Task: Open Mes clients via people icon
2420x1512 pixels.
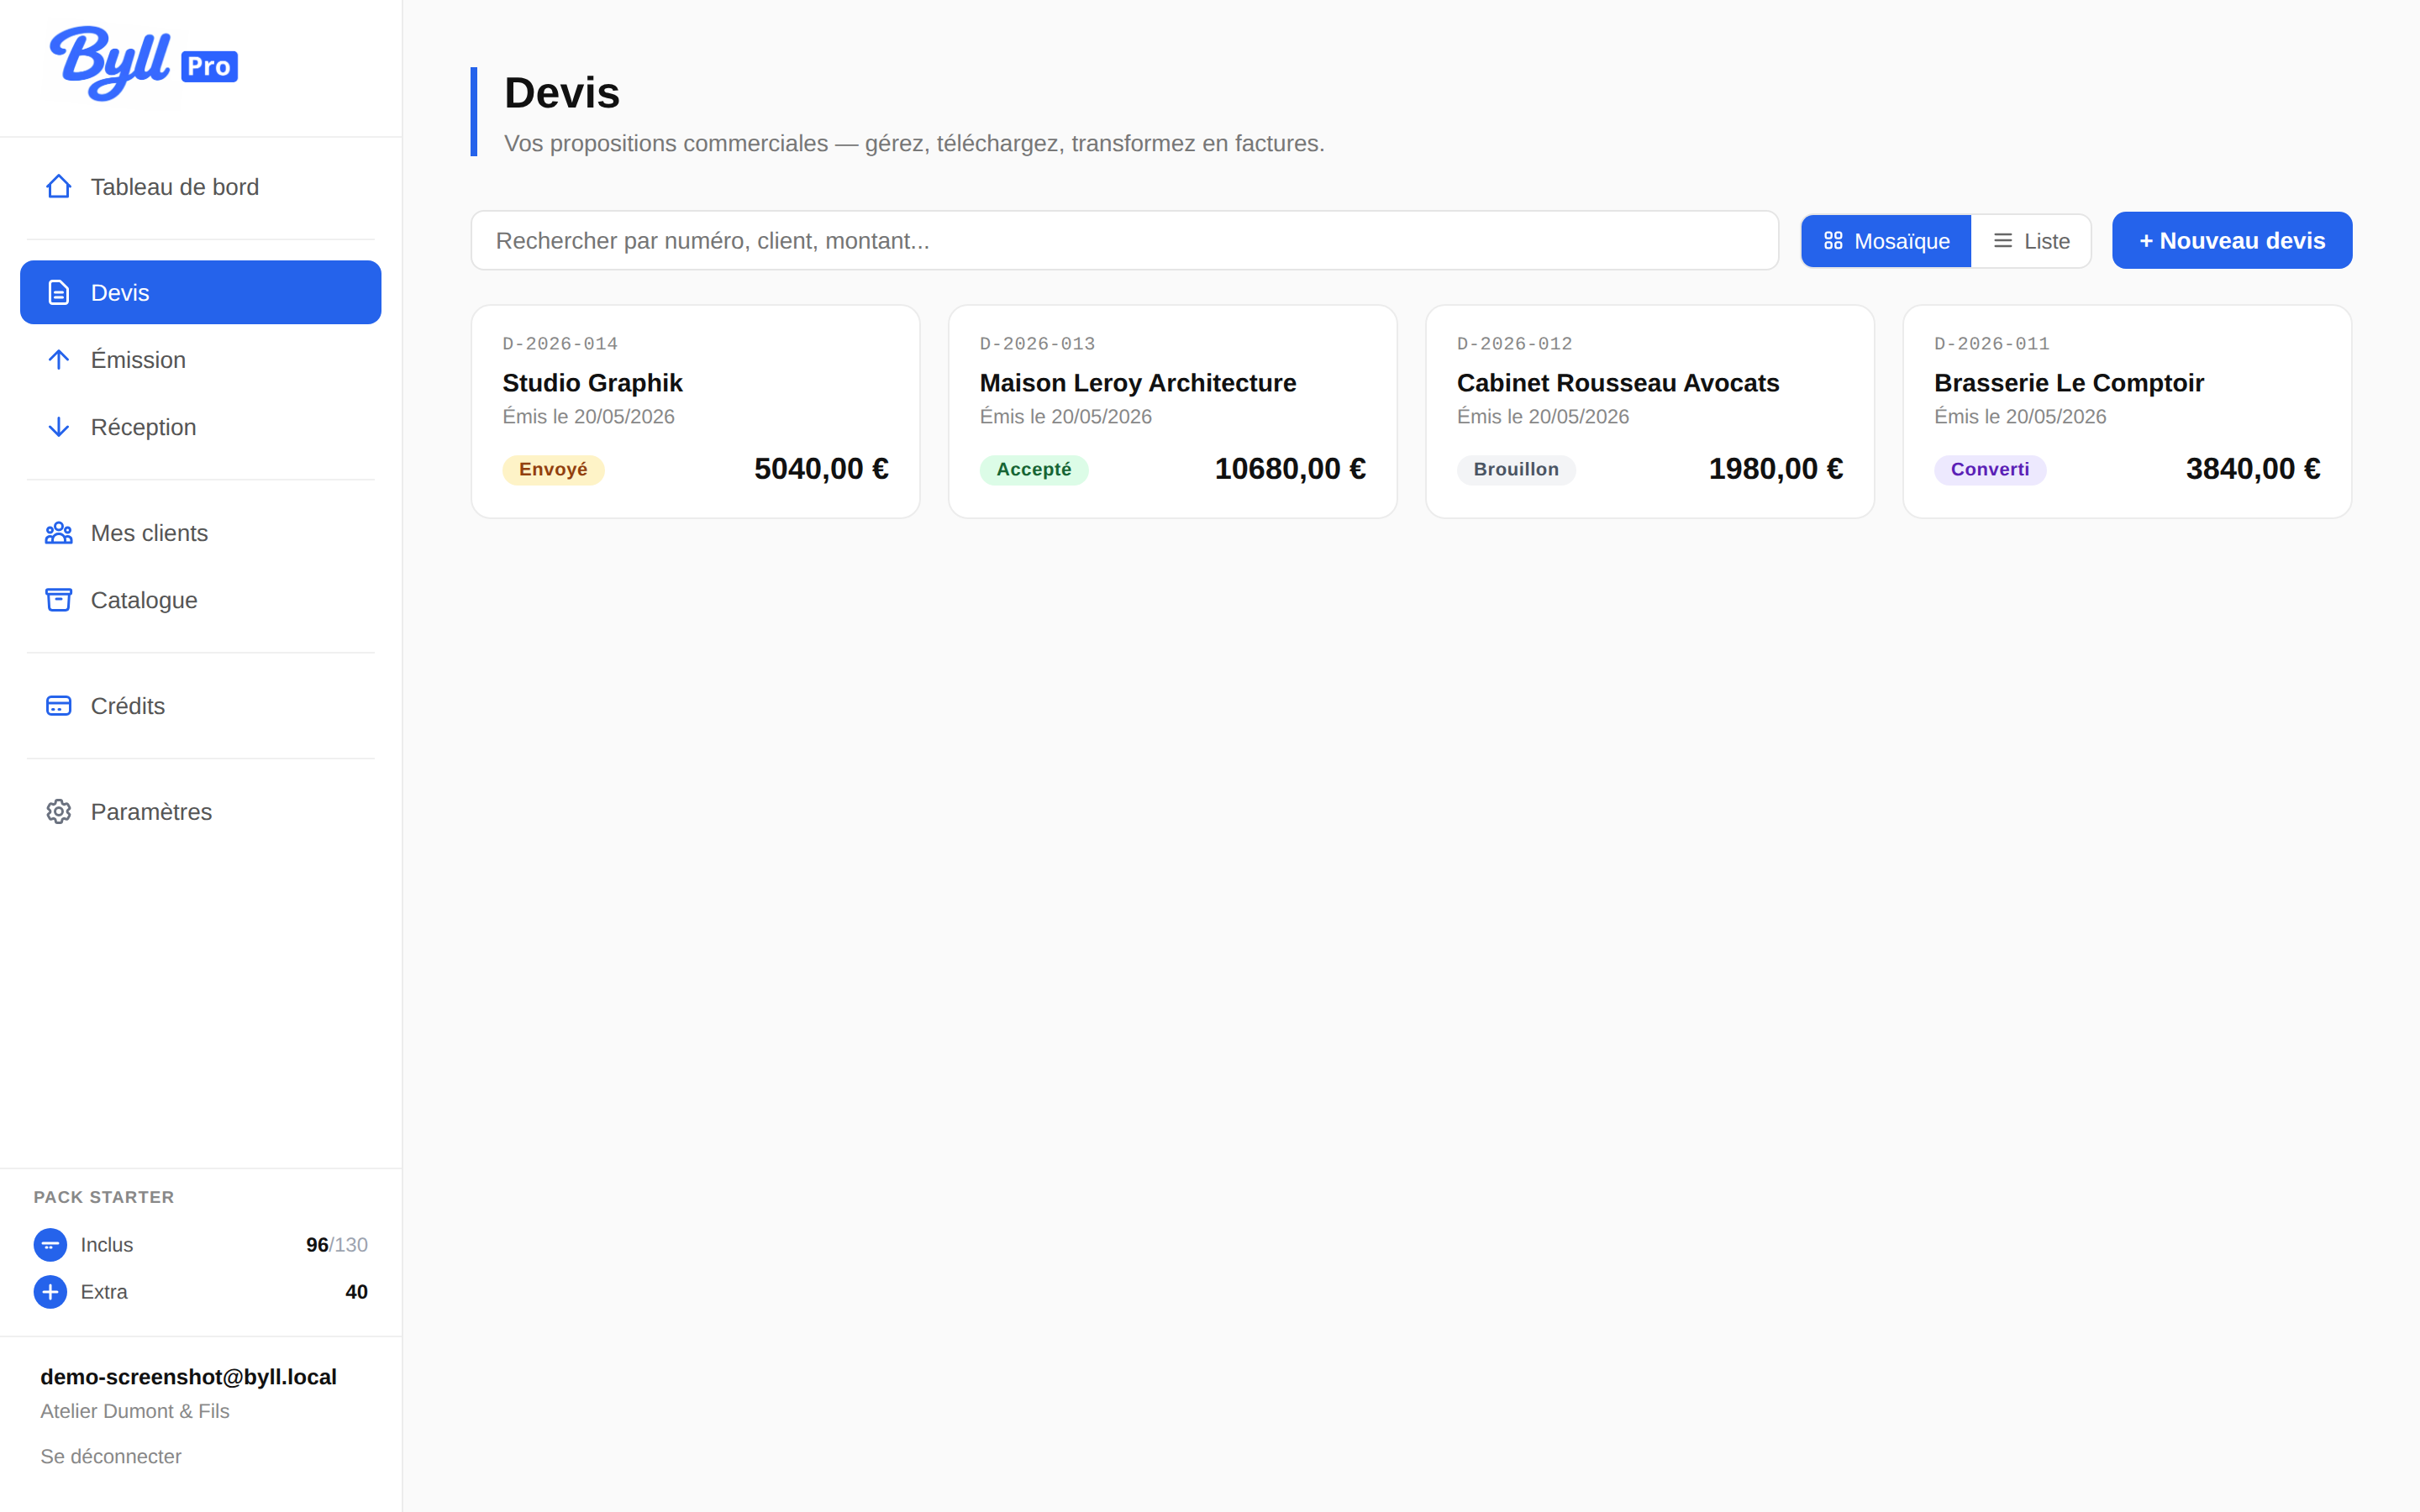Action: coord(58,533)
